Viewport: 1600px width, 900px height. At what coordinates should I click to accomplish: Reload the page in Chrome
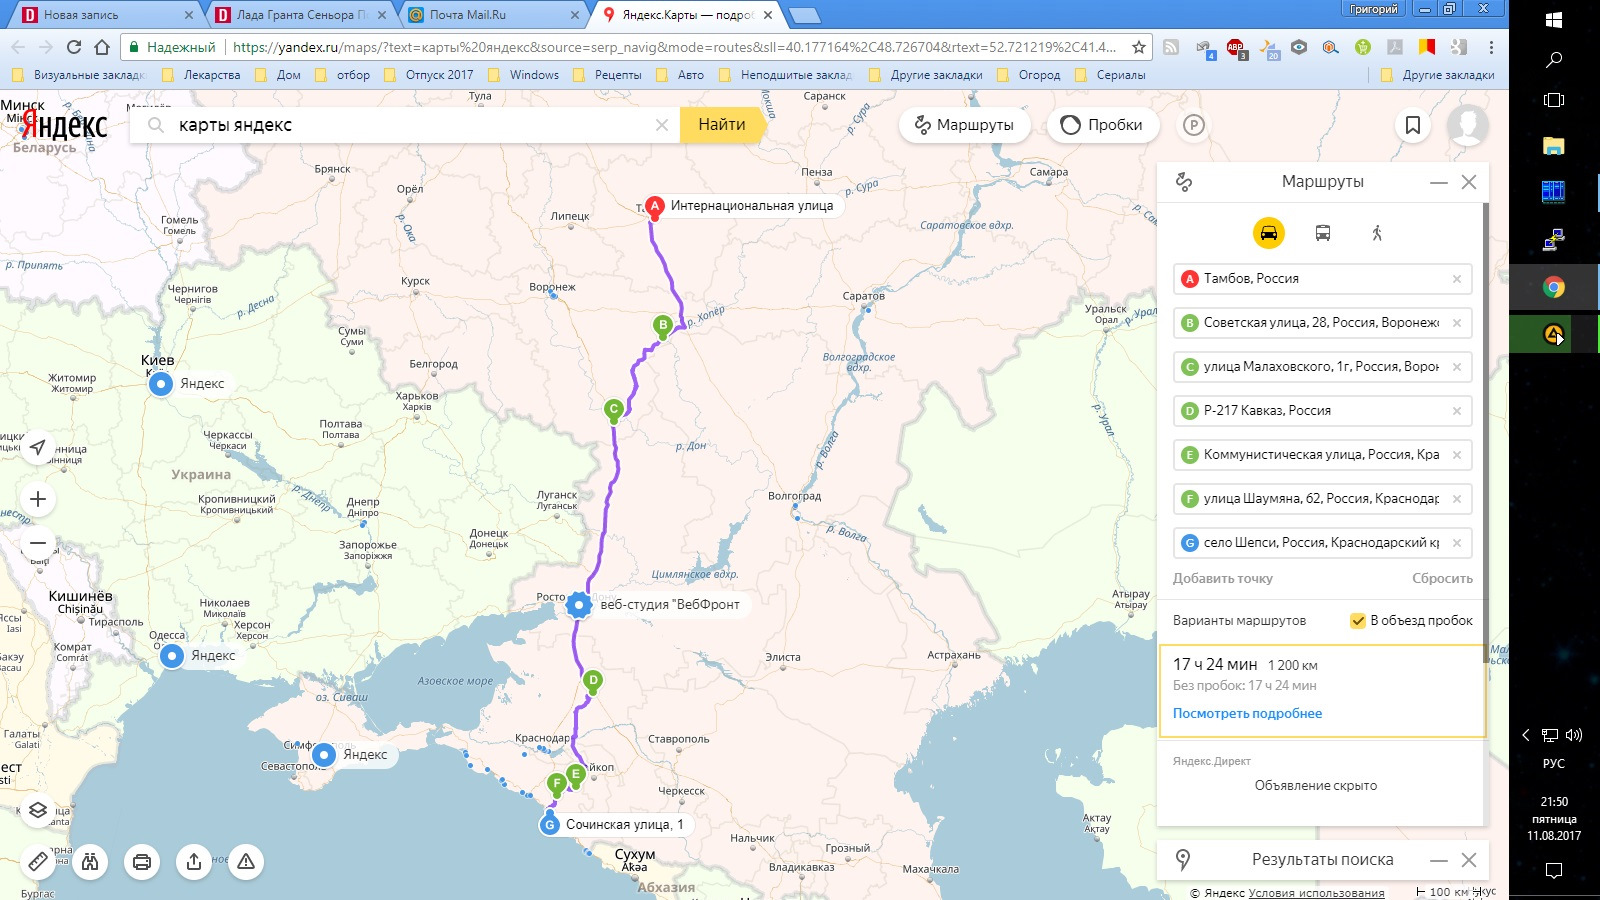pos(73,47)
